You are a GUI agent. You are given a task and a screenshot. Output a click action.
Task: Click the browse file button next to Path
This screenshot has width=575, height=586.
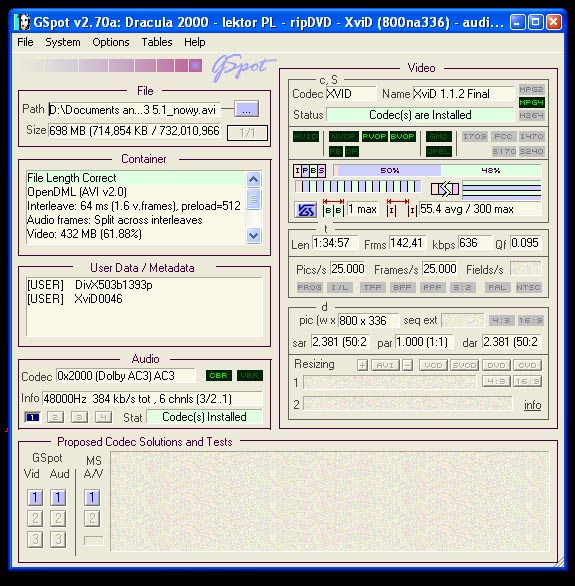tap(246, 110)
